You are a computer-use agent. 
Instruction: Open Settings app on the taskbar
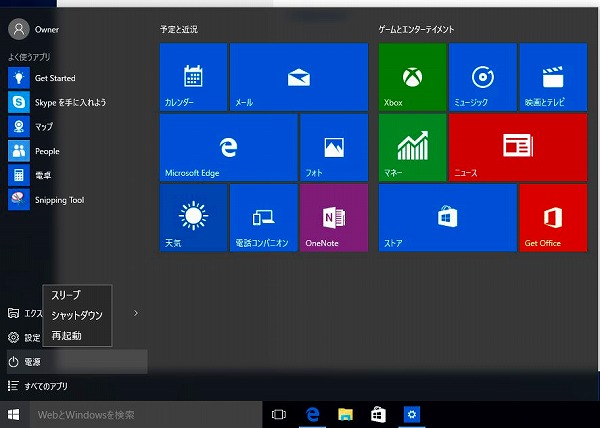(412, 415)
